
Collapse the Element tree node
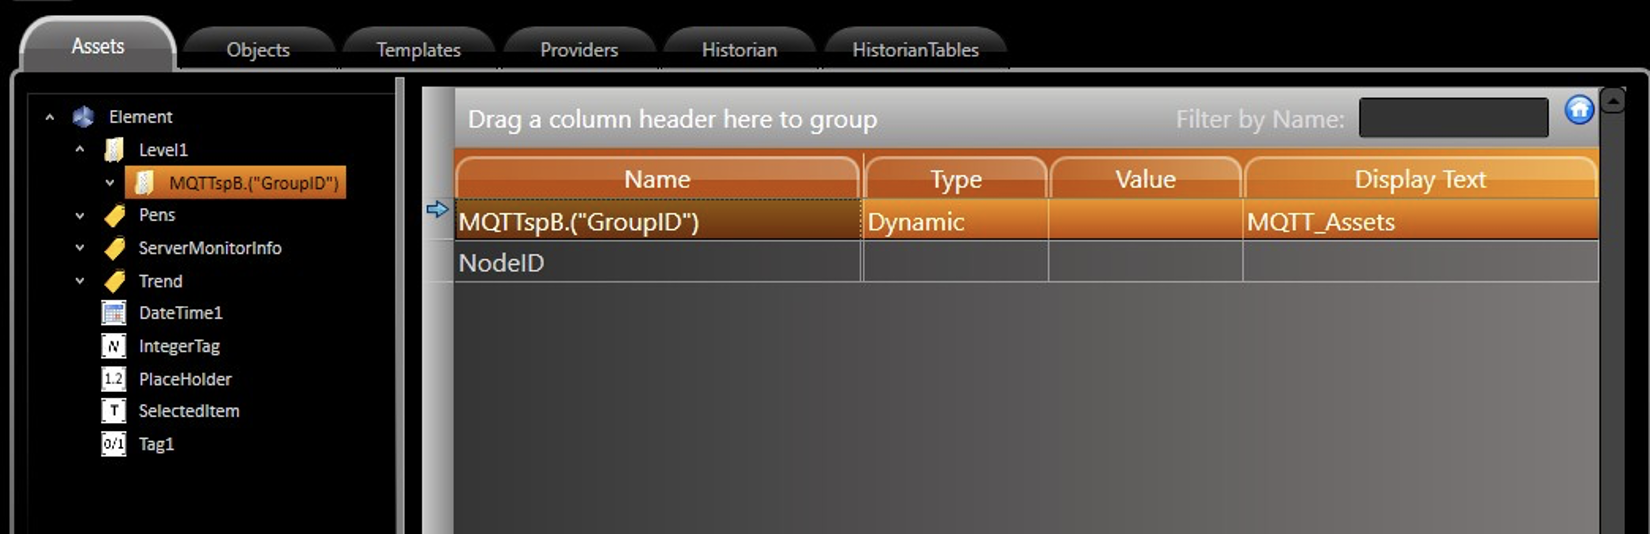tap(50, 117)
